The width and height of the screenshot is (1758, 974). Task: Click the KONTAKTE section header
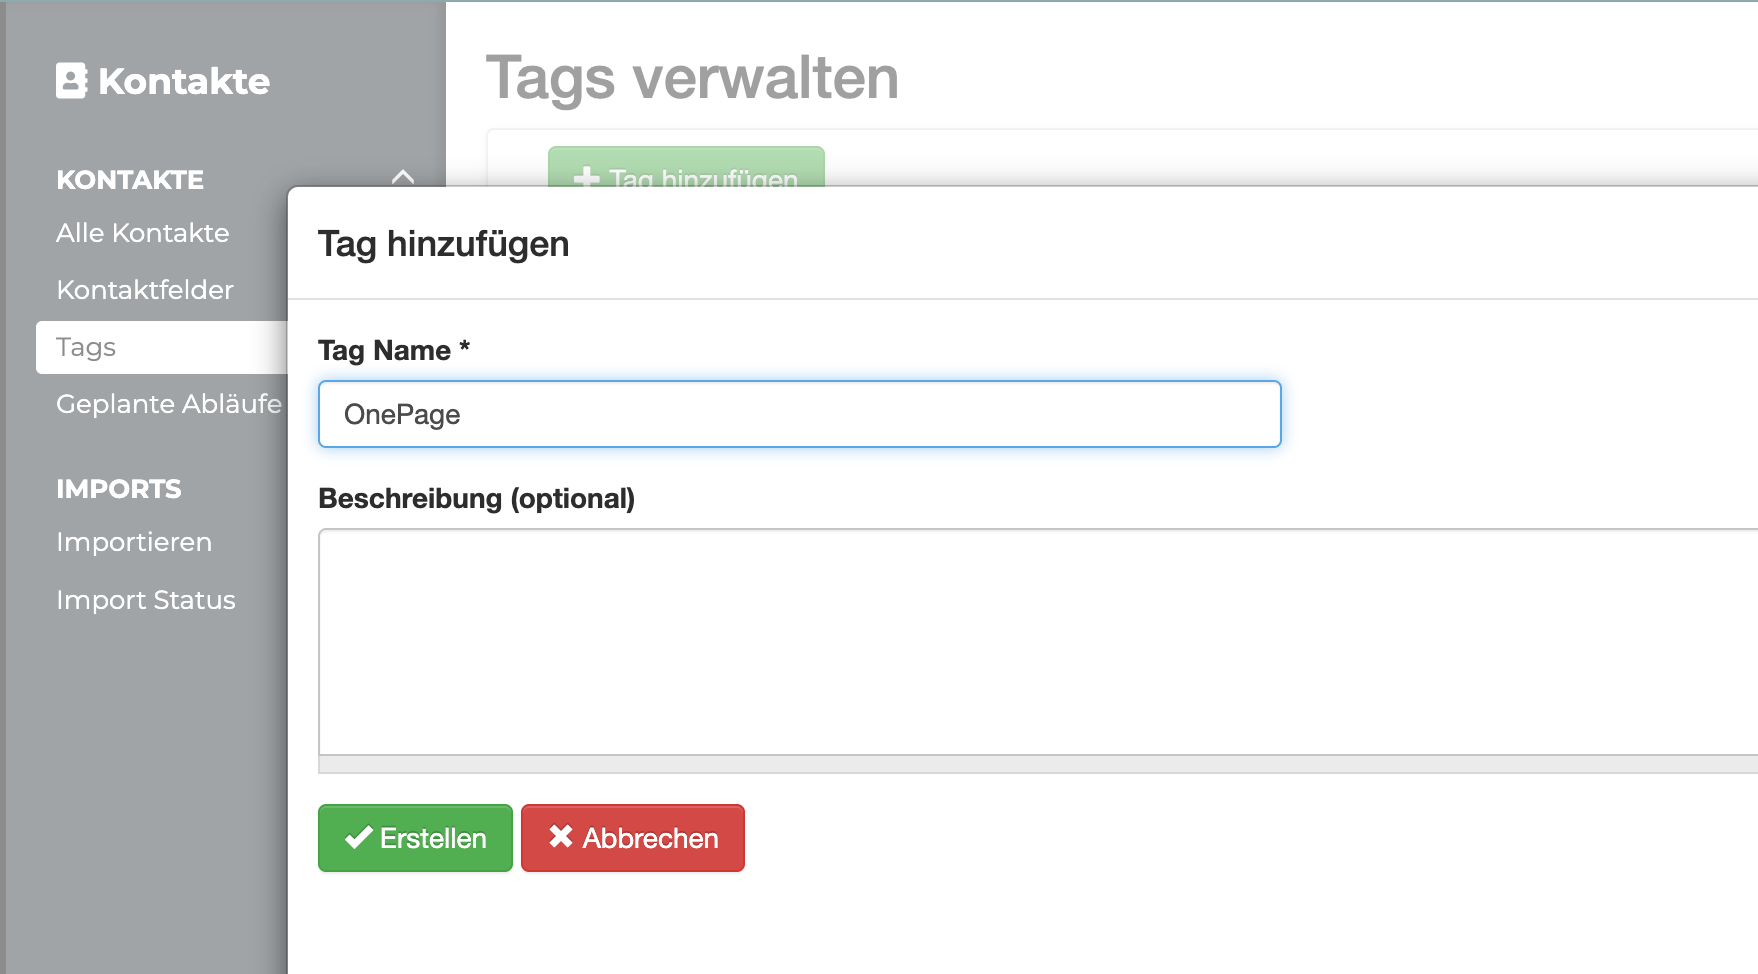pyautogui.click(x=130, y=180)
